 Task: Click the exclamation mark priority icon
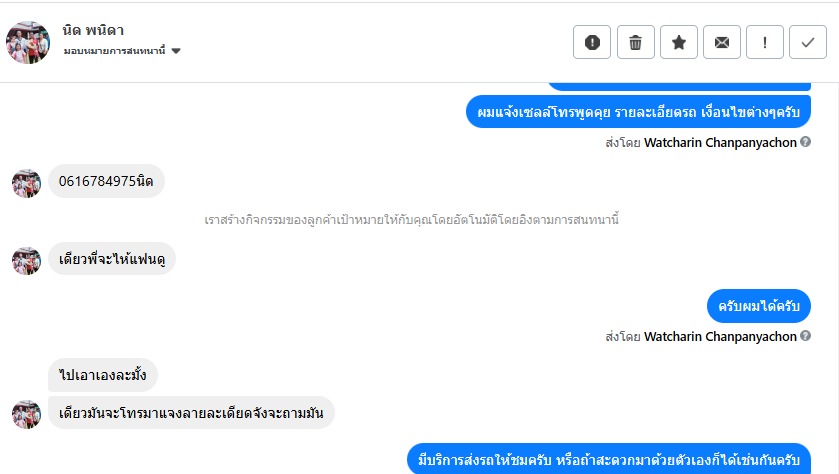[765, 43]
